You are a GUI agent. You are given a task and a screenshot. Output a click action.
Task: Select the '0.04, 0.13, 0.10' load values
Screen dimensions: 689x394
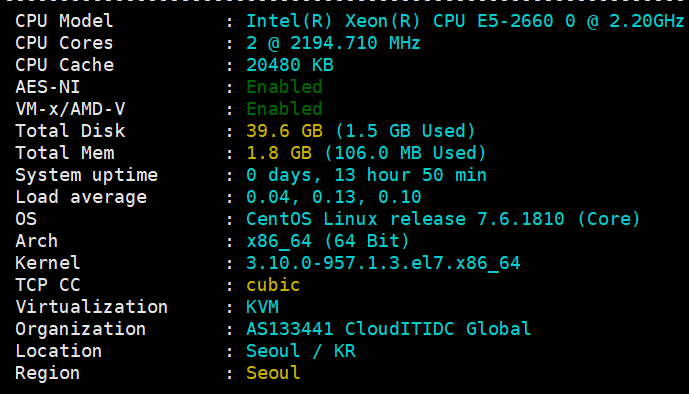click(334, 197)
